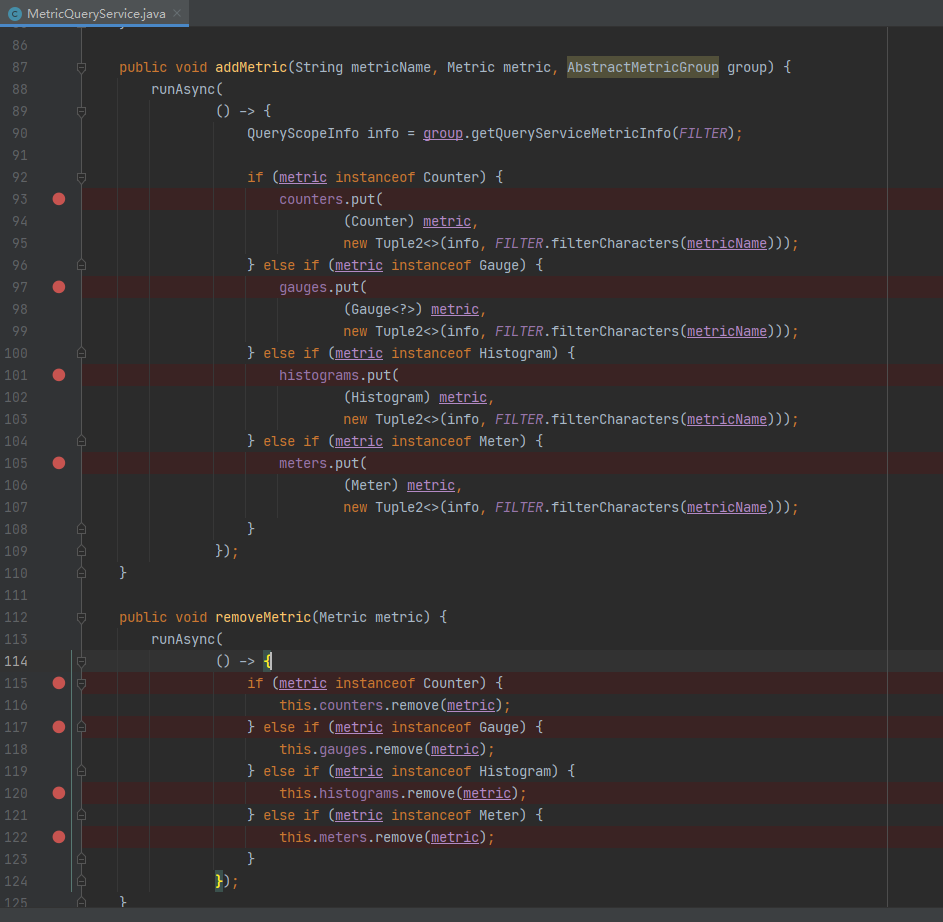Click the addMetric method name on line 87
This screenshot has height=922, width=943.
click(250, 67)
